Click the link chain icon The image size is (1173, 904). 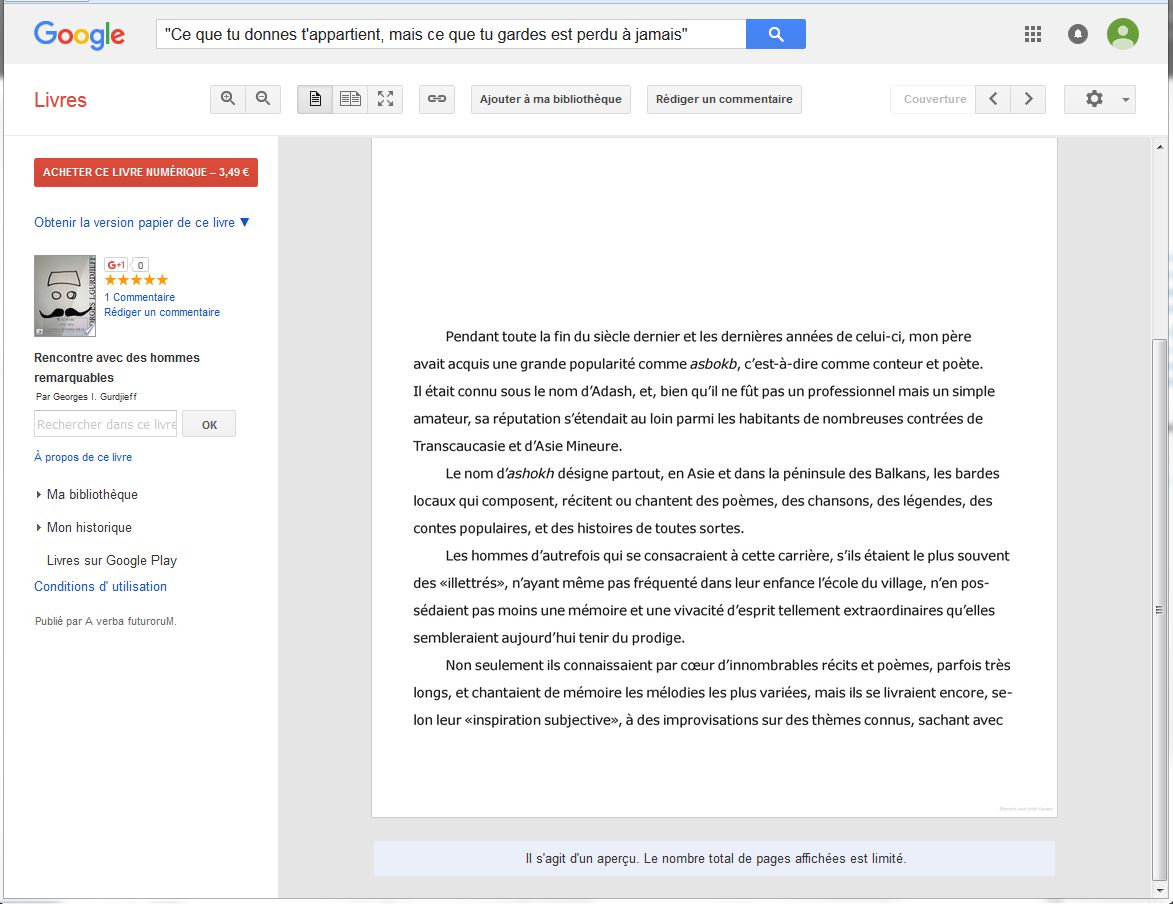click(x=437, y=99)
